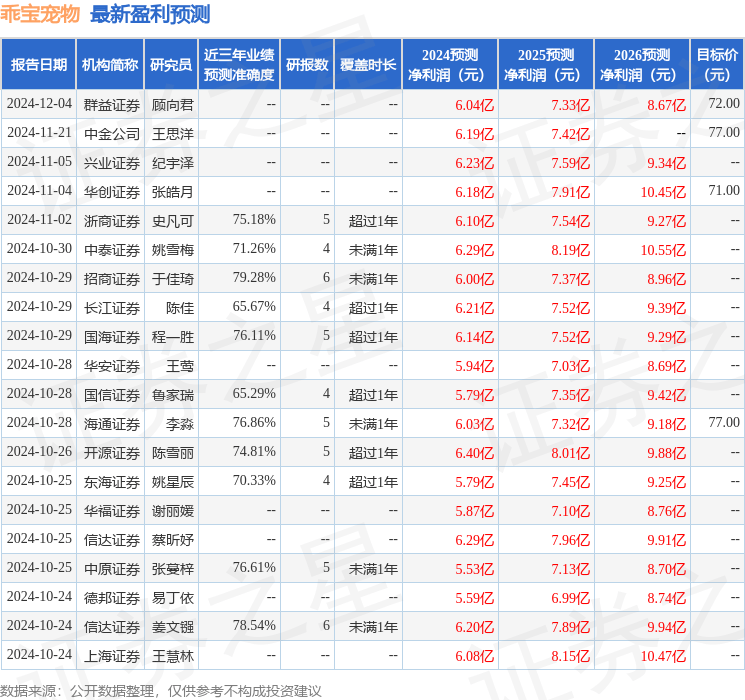Select the 上海证券 institution cell
Screen dimensions: 745x700
tap(112, 656)
